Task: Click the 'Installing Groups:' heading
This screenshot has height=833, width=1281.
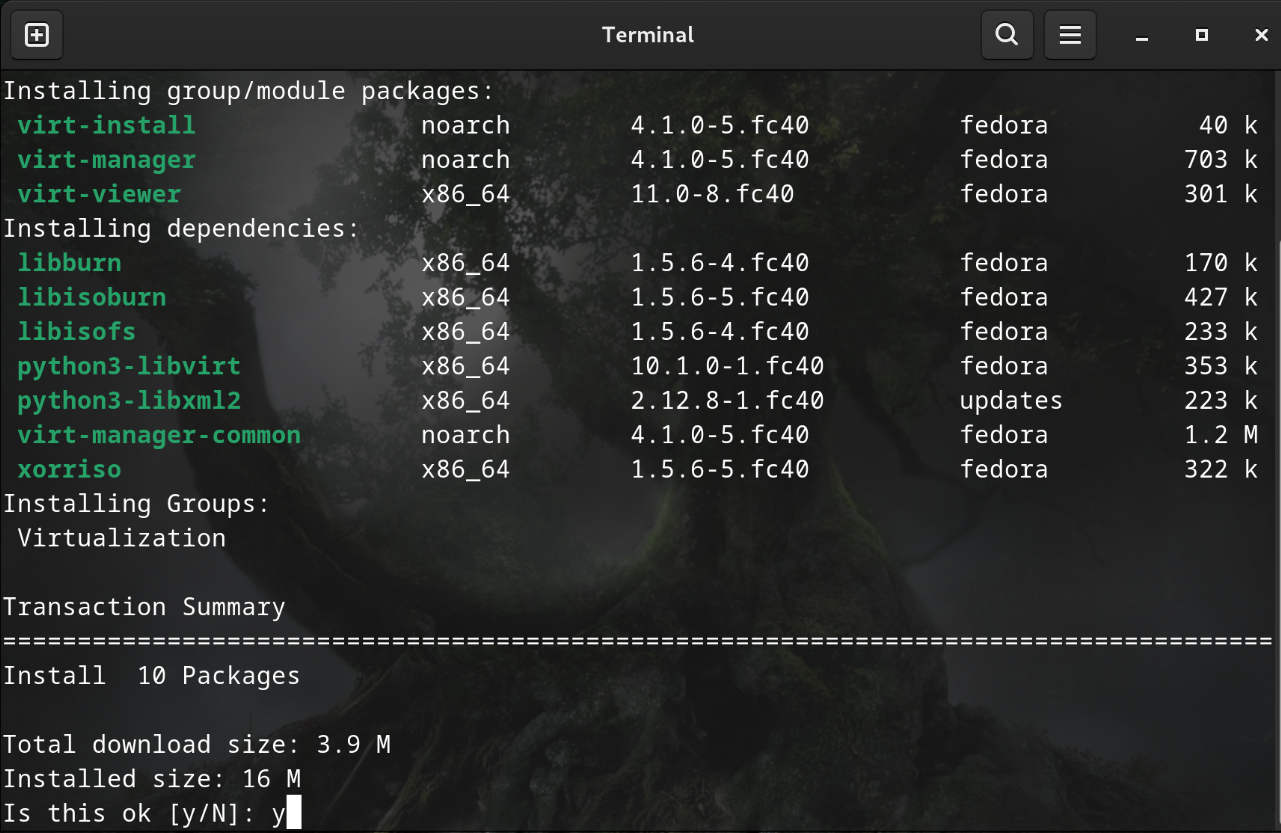Action: 137,504
